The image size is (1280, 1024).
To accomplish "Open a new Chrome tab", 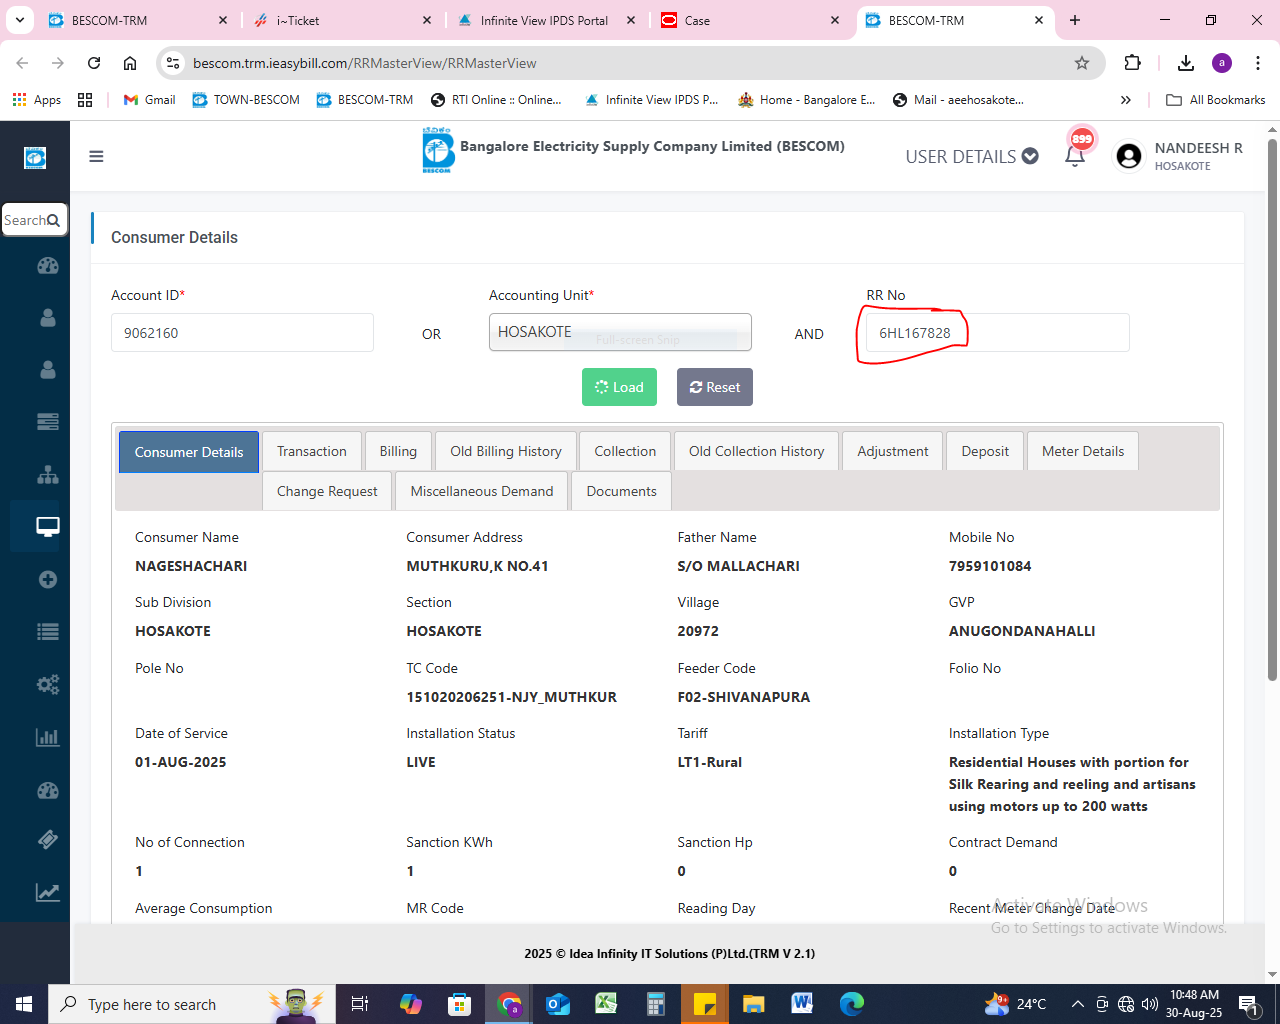I will pyautogui.click(x=1075, y=20).
